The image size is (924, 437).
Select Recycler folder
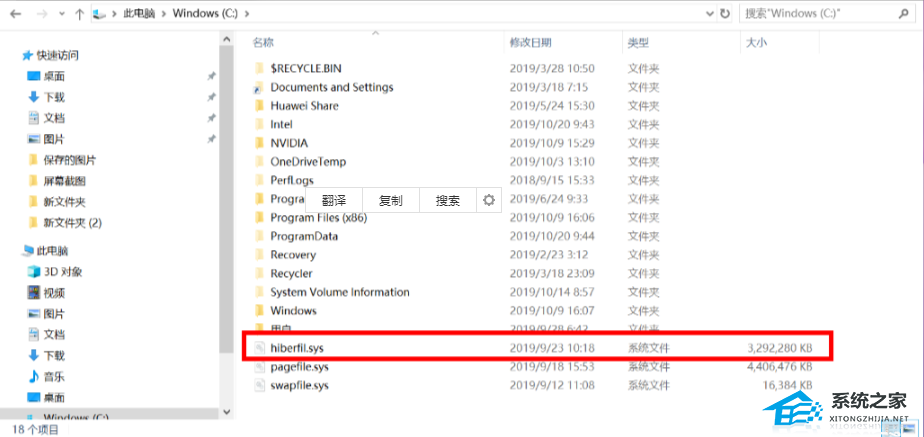[292, 274]
